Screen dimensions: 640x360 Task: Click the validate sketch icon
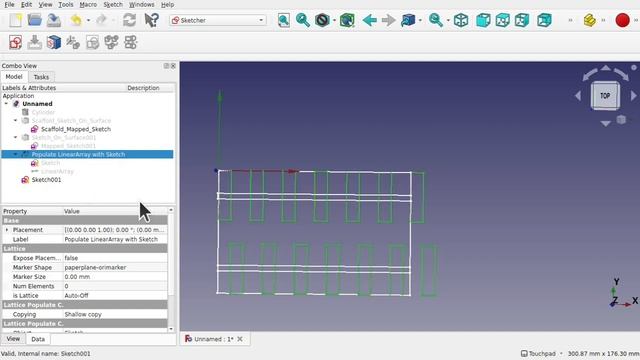(x=92, y=42)
